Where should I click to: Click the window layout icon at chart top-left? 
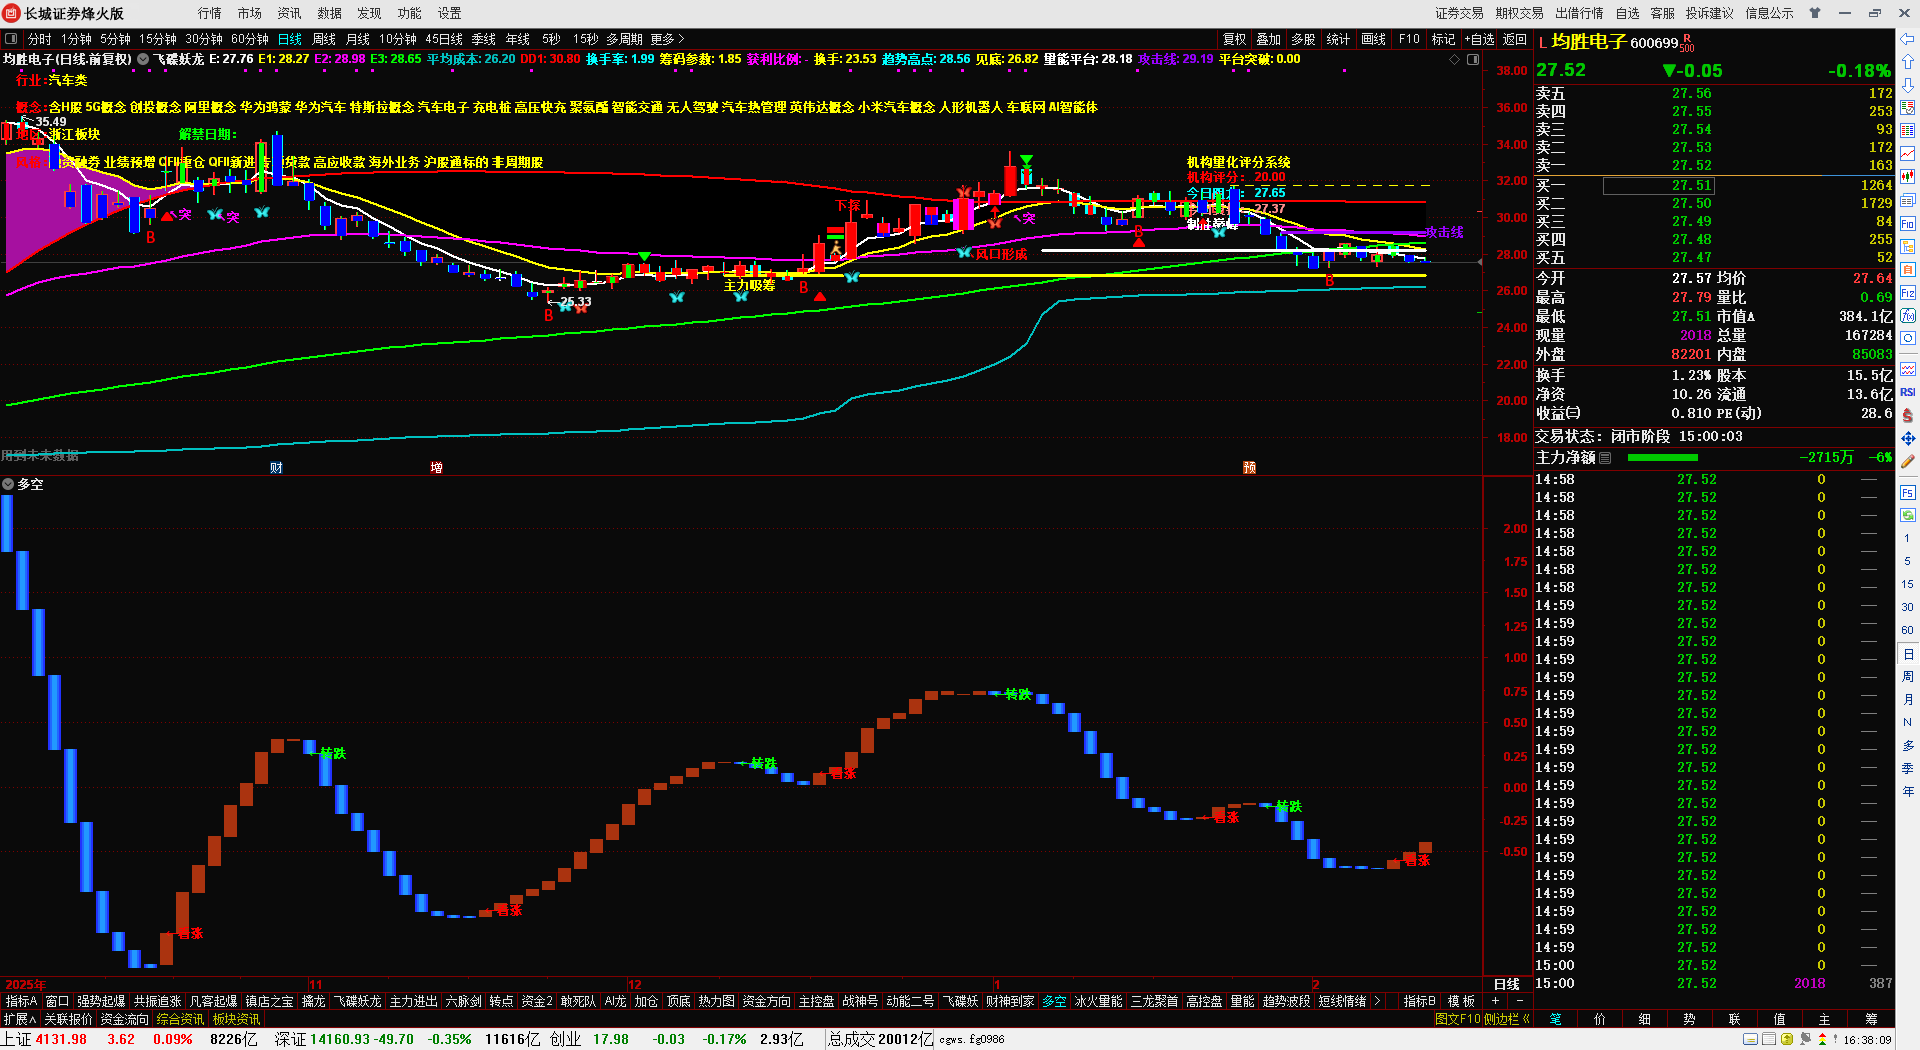click(11, 39)
